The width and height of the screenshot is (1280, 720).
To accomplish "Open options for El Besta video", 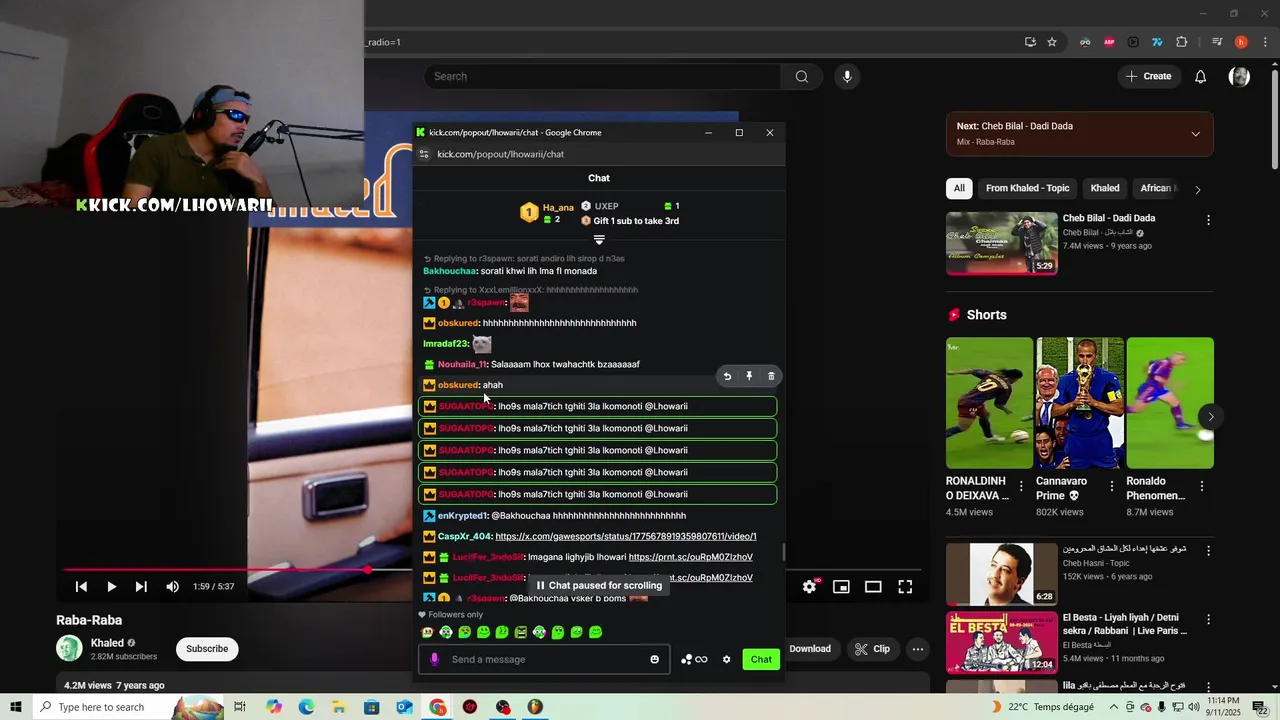I will 1208,620.
